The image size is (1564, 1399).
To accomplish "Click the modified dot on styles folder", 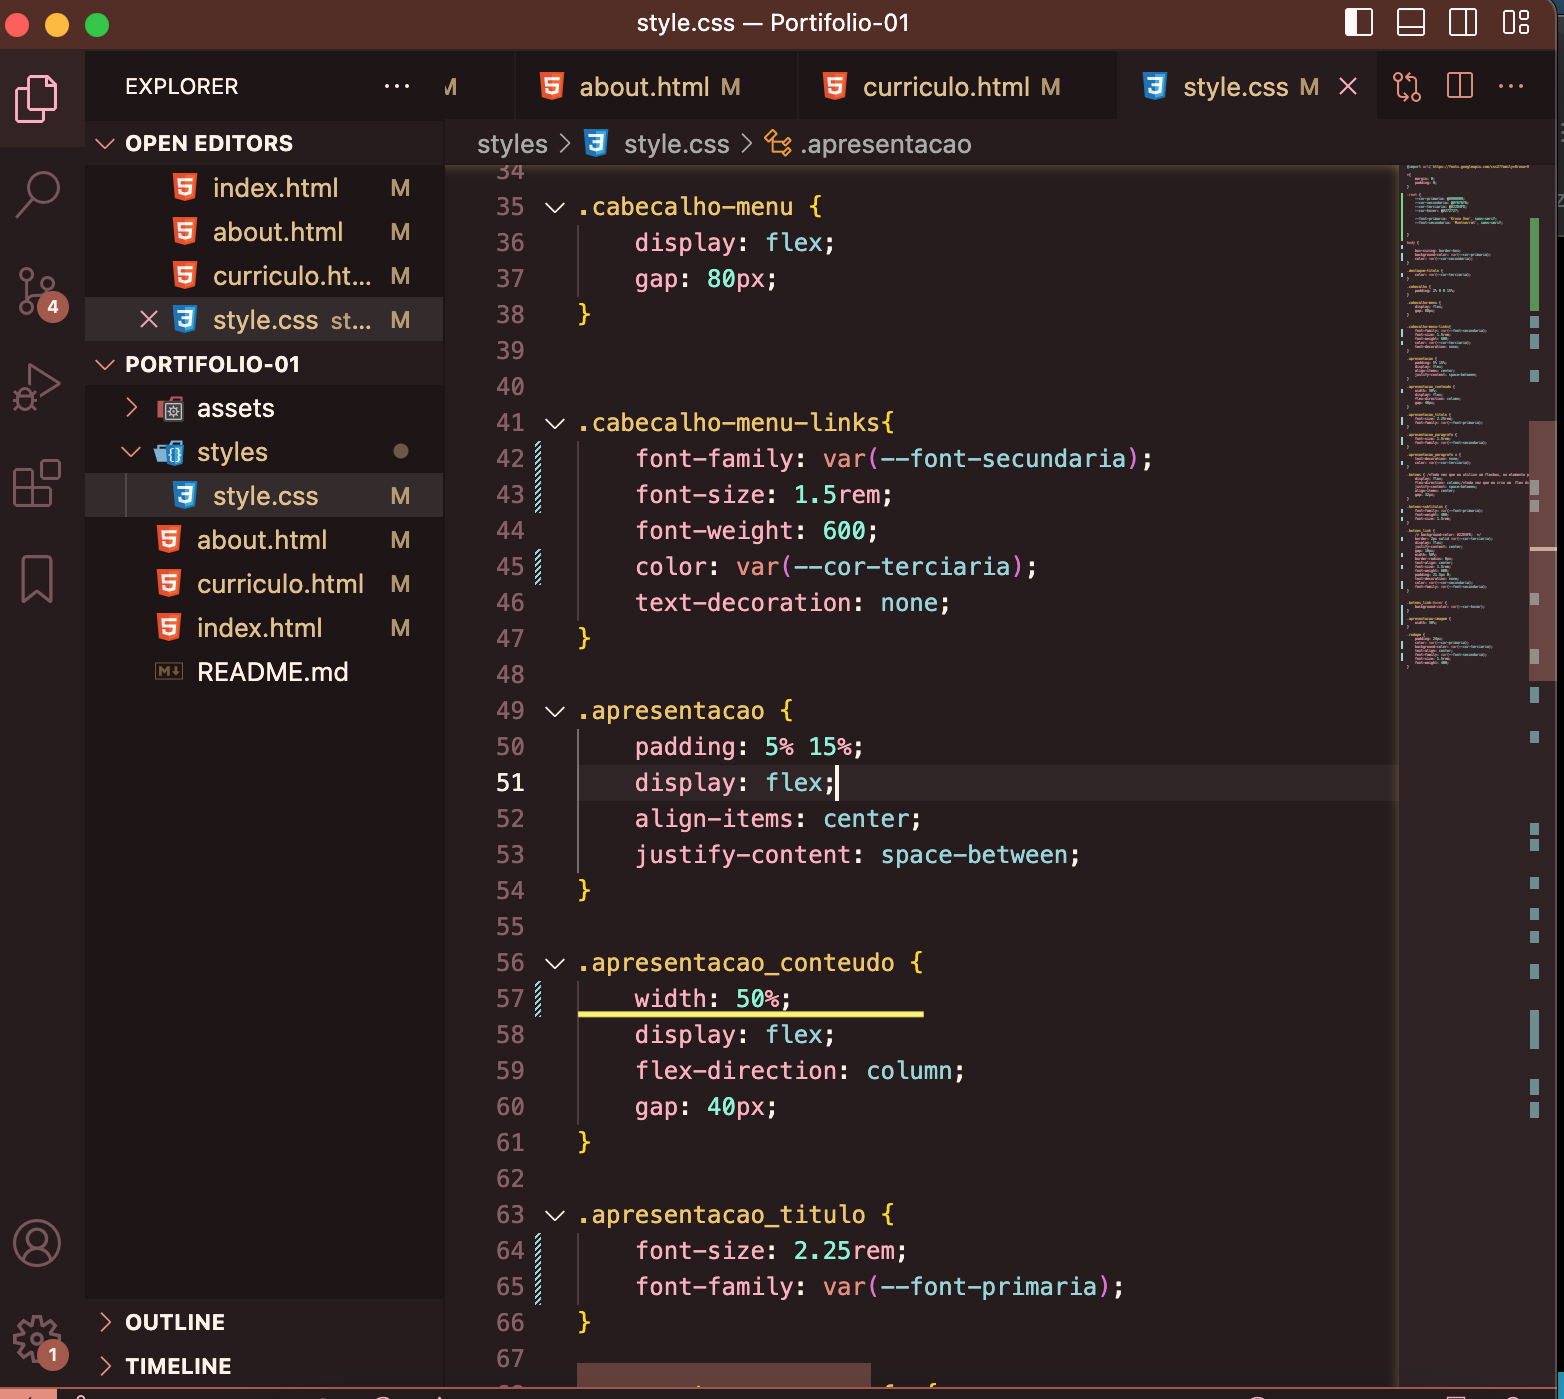I will pos(401,451).
